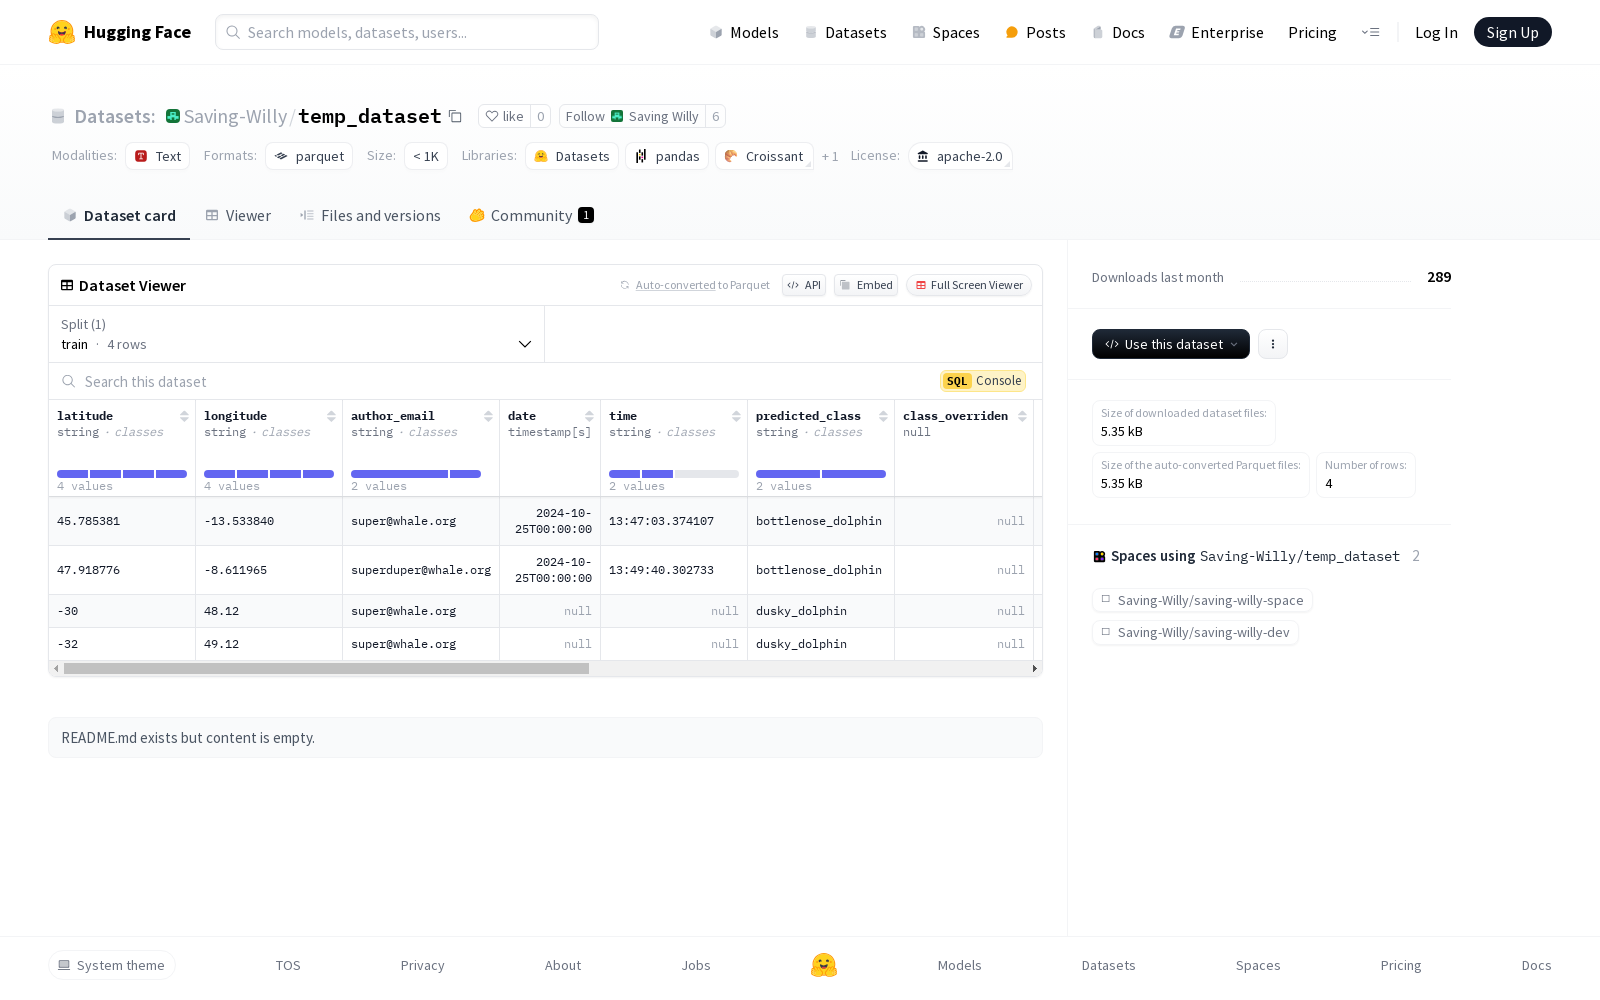Click the Embed button

866,285
